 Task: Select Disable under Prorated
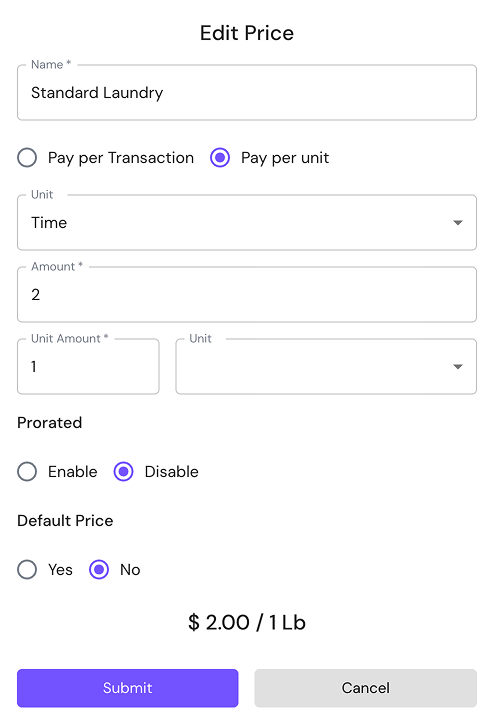123,472
